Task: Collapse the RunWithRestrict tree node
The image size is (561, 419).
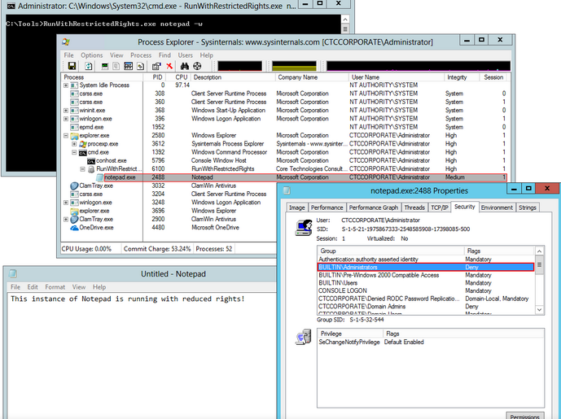Action: [x=83, y=169]
